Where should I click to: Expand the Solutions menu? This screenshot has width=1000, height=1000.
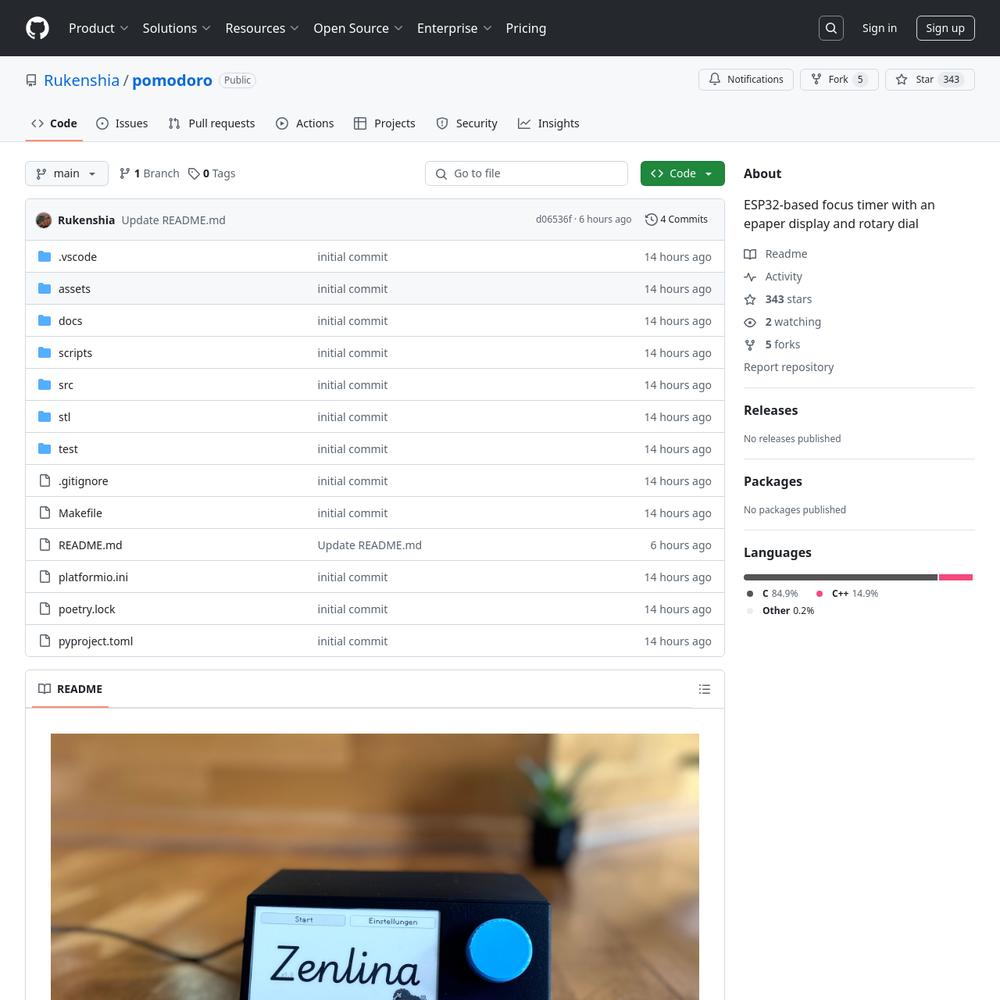(x=176, y=28)
